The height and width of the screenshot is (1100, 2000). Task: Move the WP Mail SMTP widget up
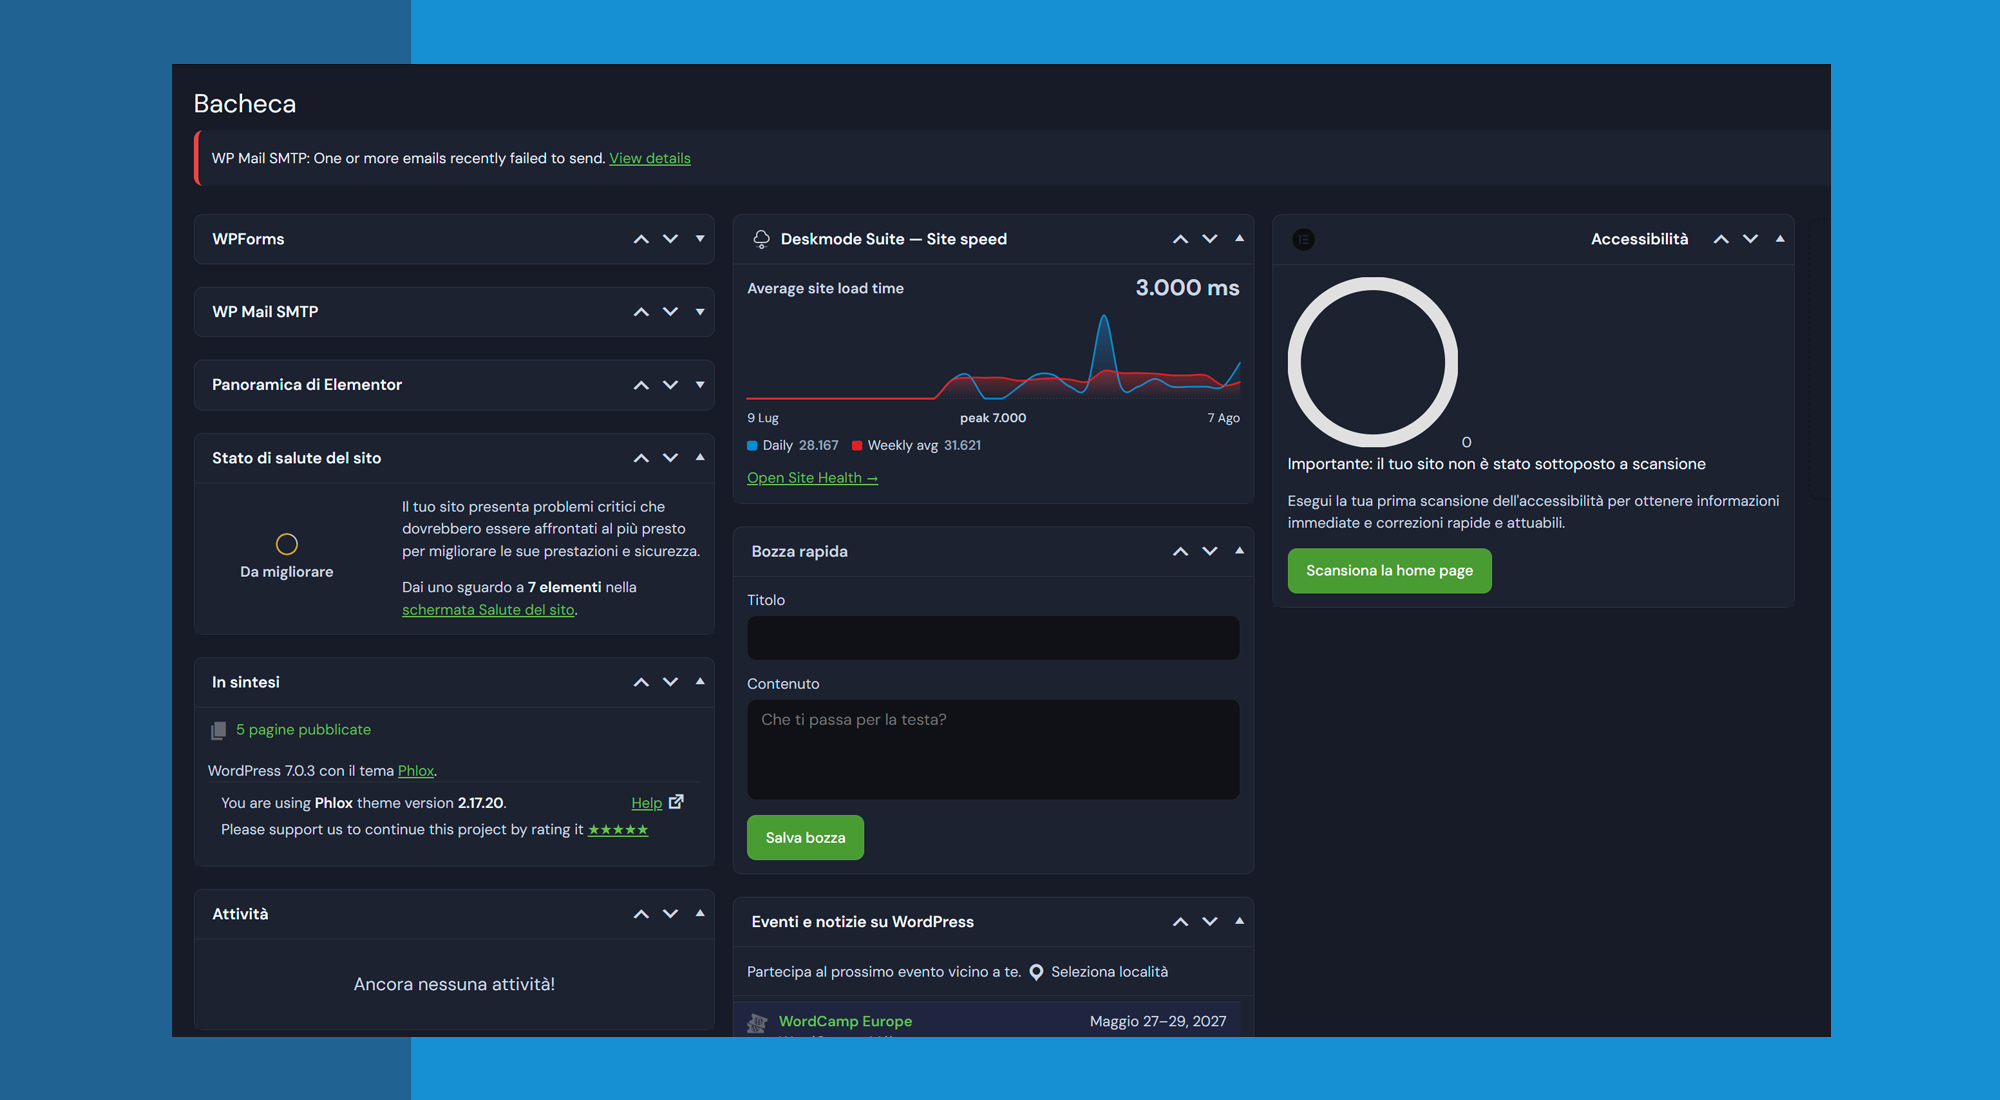click(x=641, y=312)
